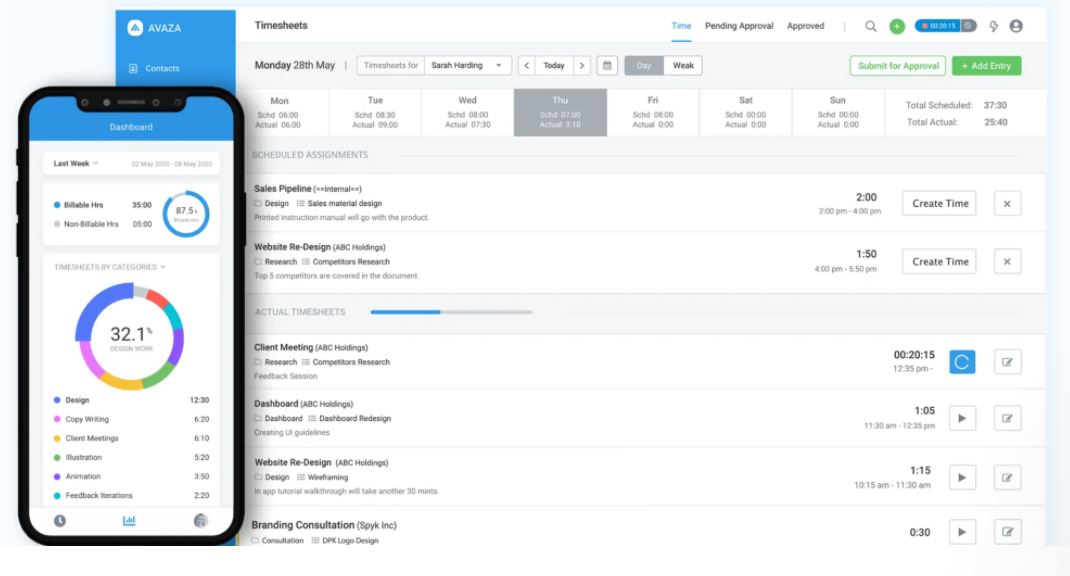
Task: Edit the Client Meeting timesheet entry
Action: coord(1007,362)
